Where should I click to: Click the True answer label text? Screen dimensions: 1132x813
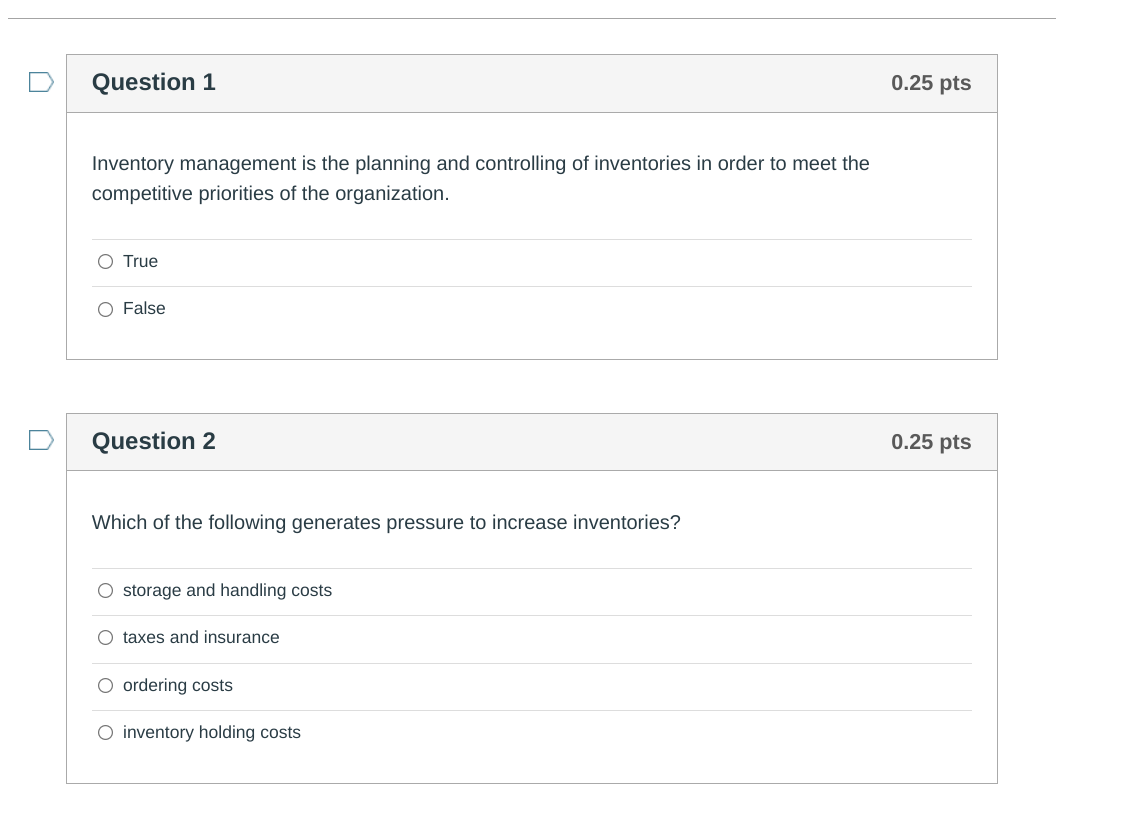pos(140,261)
